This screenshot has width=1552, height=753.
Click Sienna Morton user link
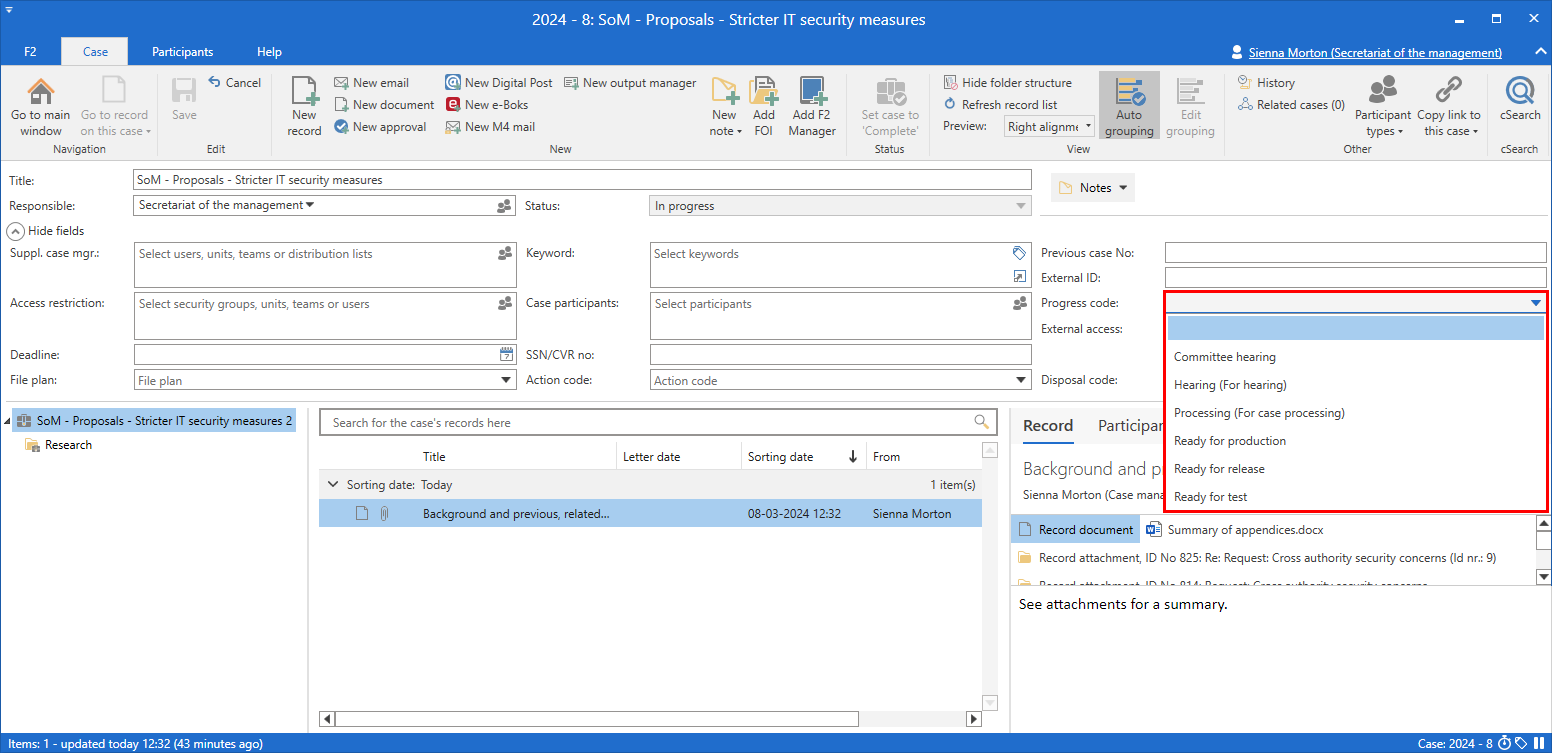[x=1375, y=53]
